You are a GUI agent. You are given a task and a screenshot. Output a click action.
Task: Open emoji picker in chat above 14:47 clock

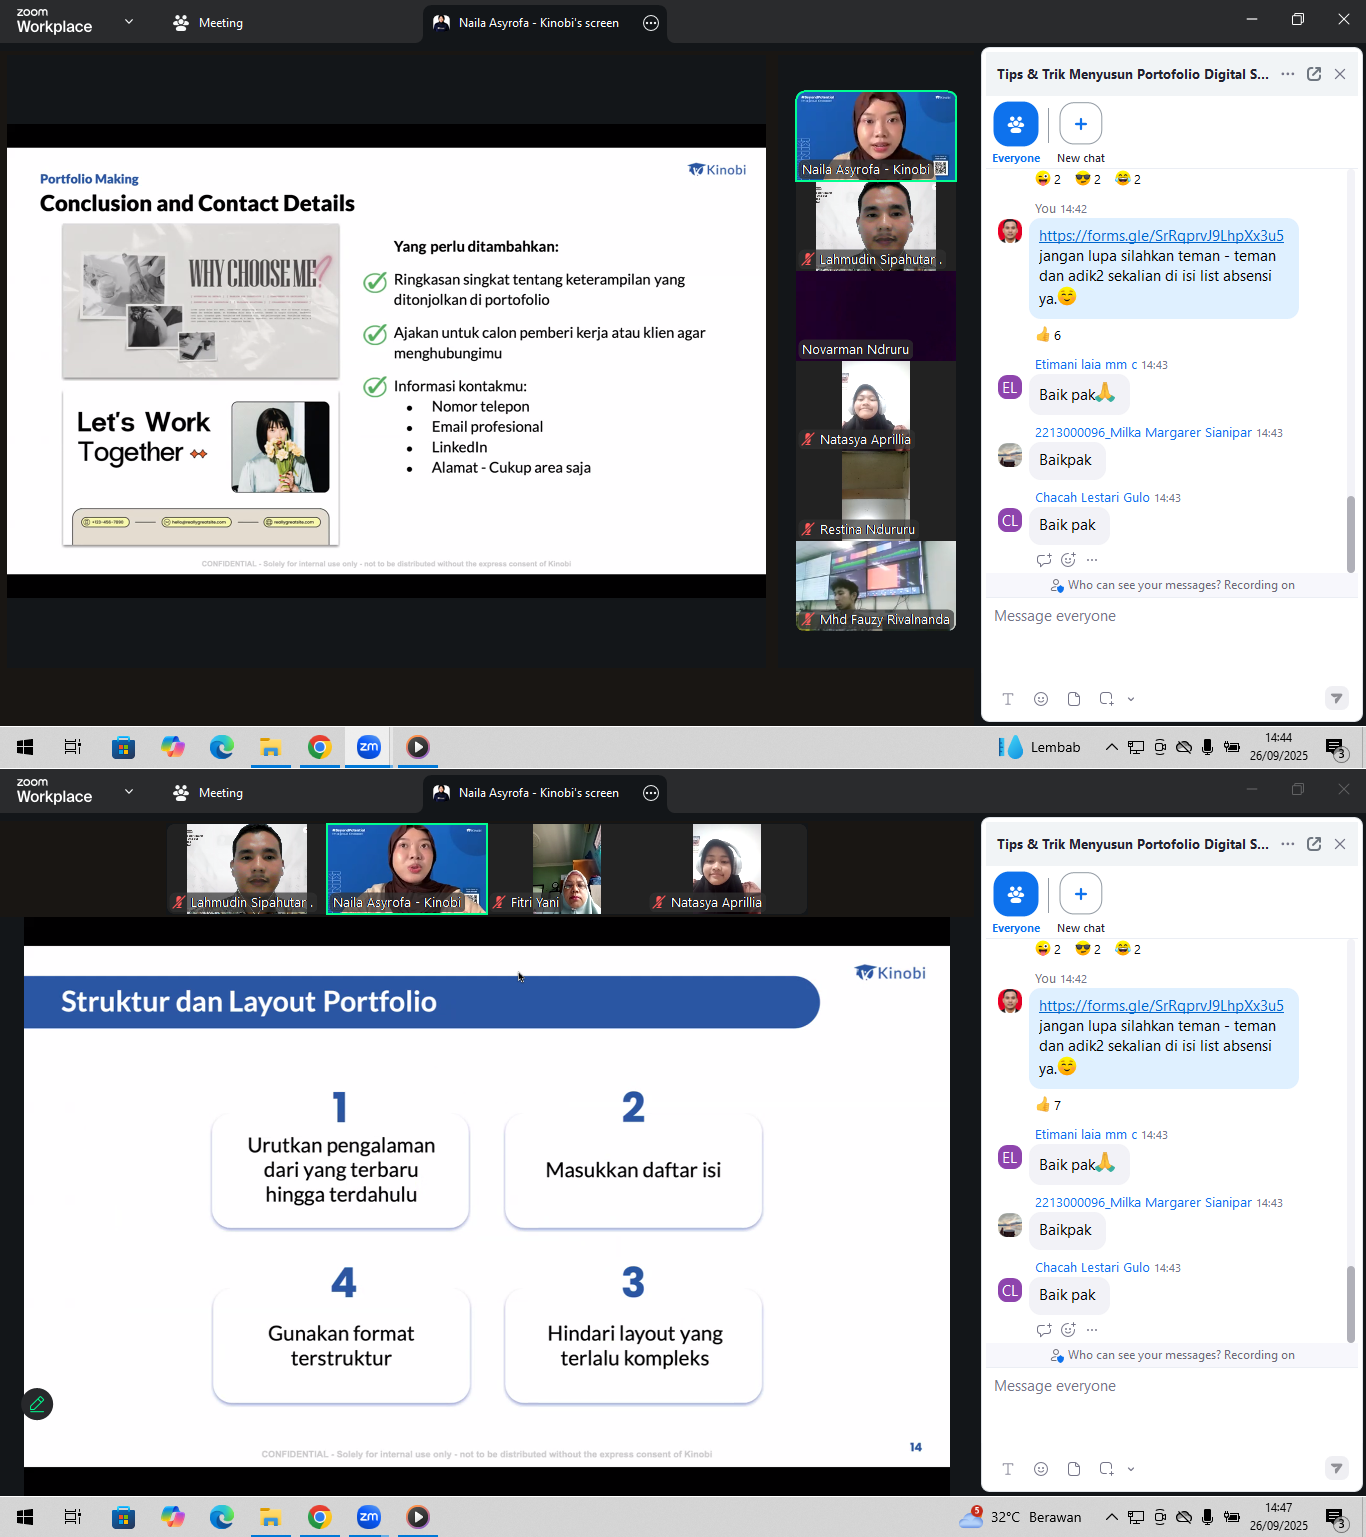click(1041, 1469)
